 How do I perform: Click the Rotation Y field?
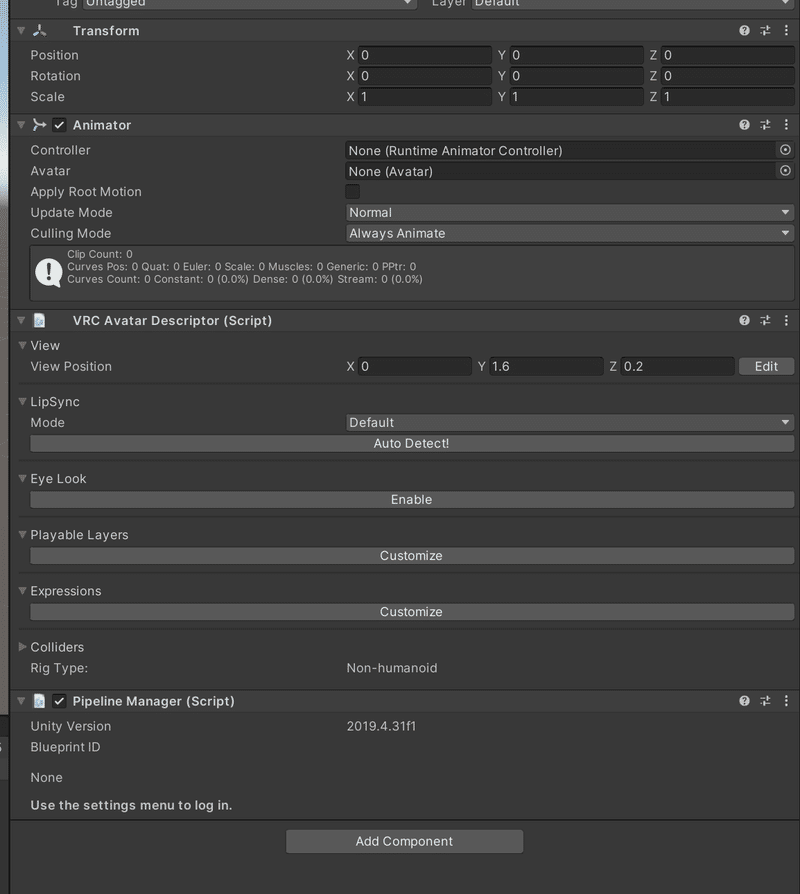pyautogui.click(x=576, y=76)
